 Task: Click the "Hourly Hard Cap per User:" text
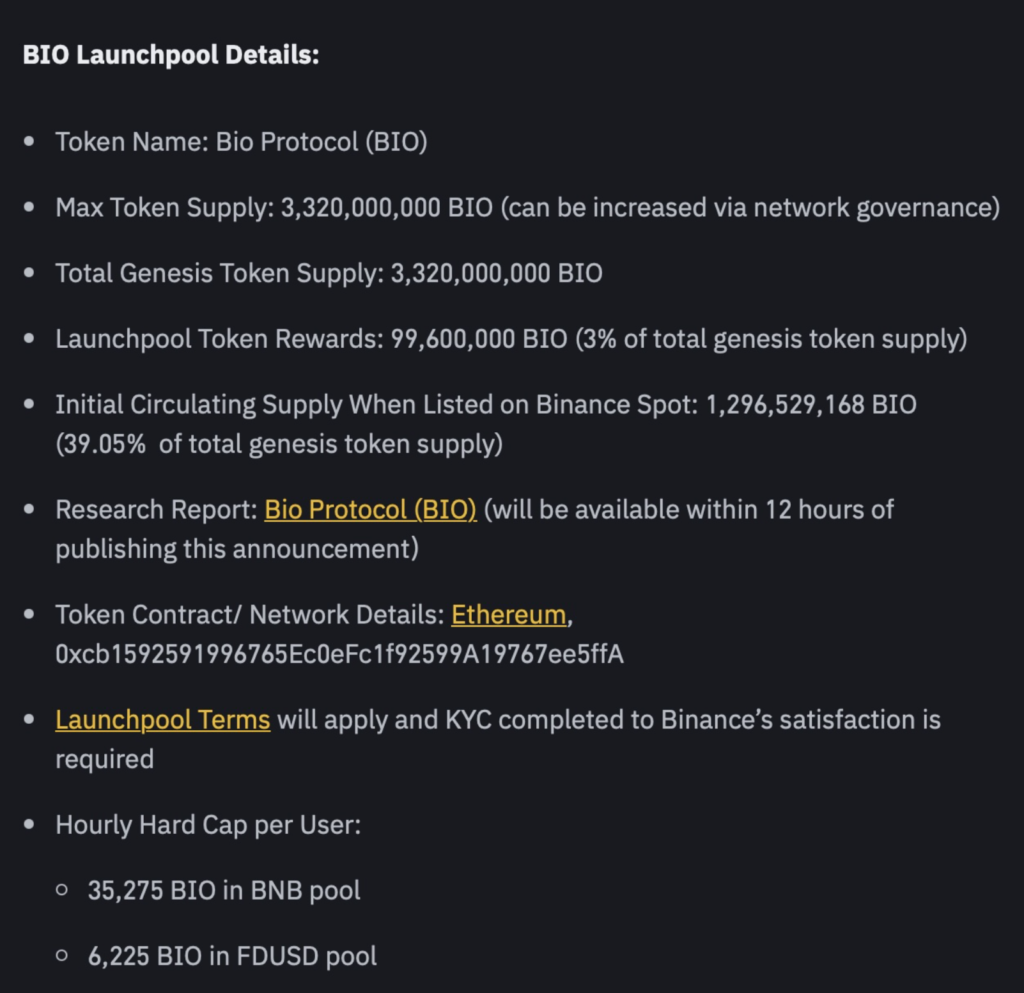click(207, 825)
